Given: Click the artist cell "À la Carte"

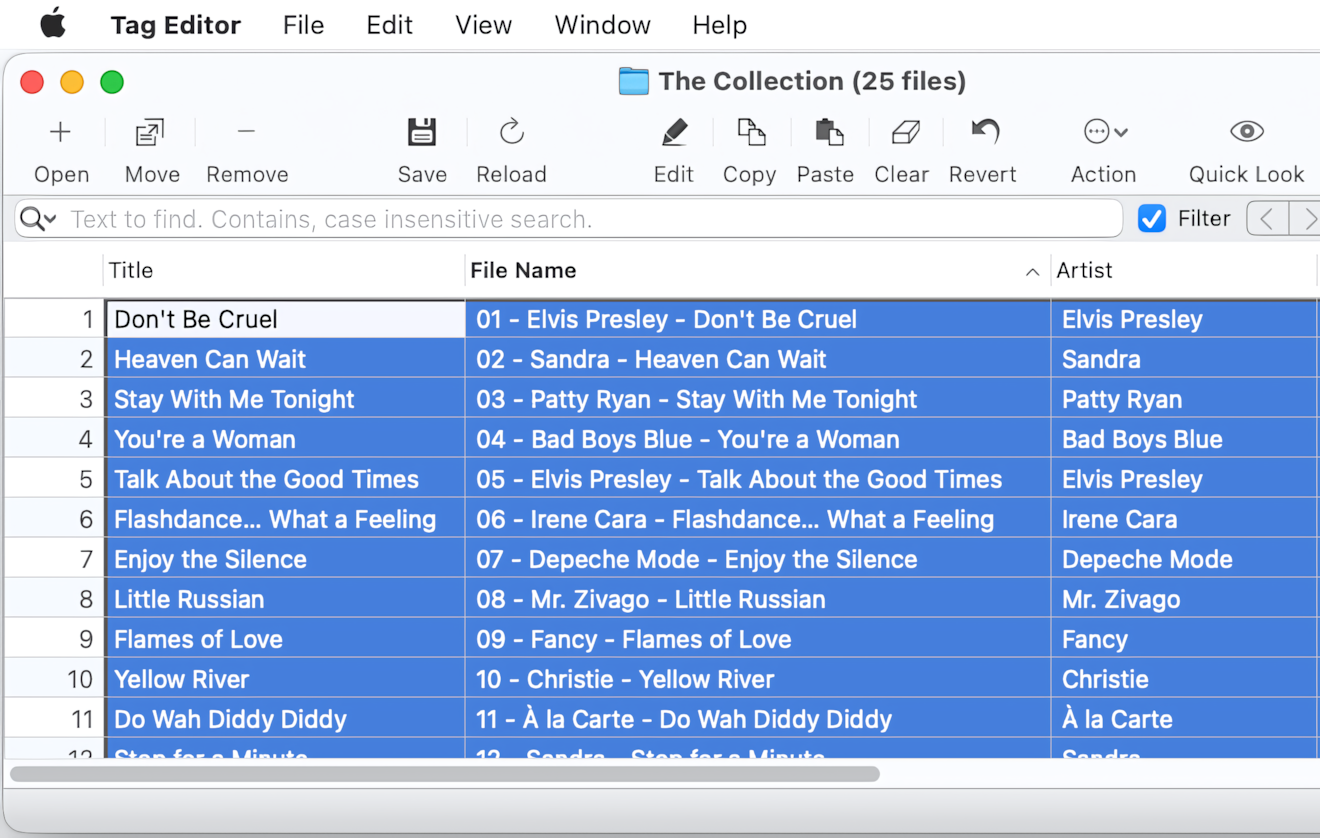Looking at the screenshot, I should tap(1184, 719).
